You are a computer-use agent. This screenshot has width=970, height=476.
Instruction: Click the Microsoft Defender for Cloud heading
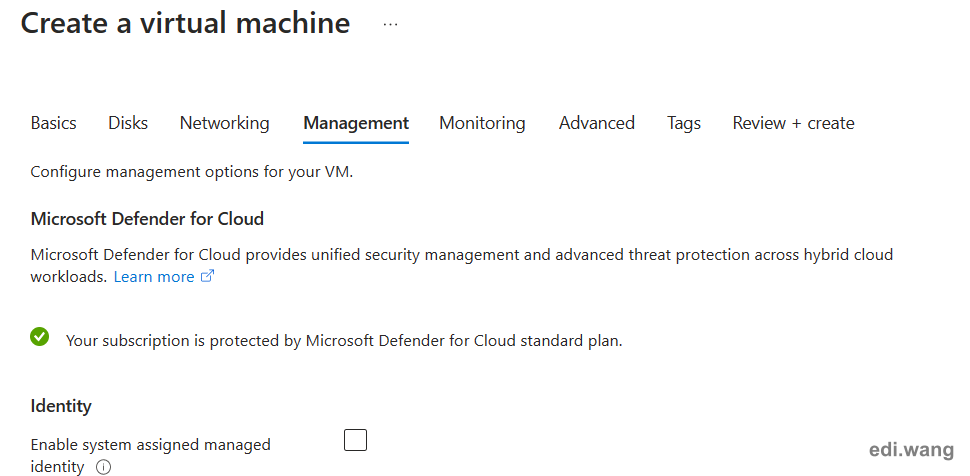(147, 219)
